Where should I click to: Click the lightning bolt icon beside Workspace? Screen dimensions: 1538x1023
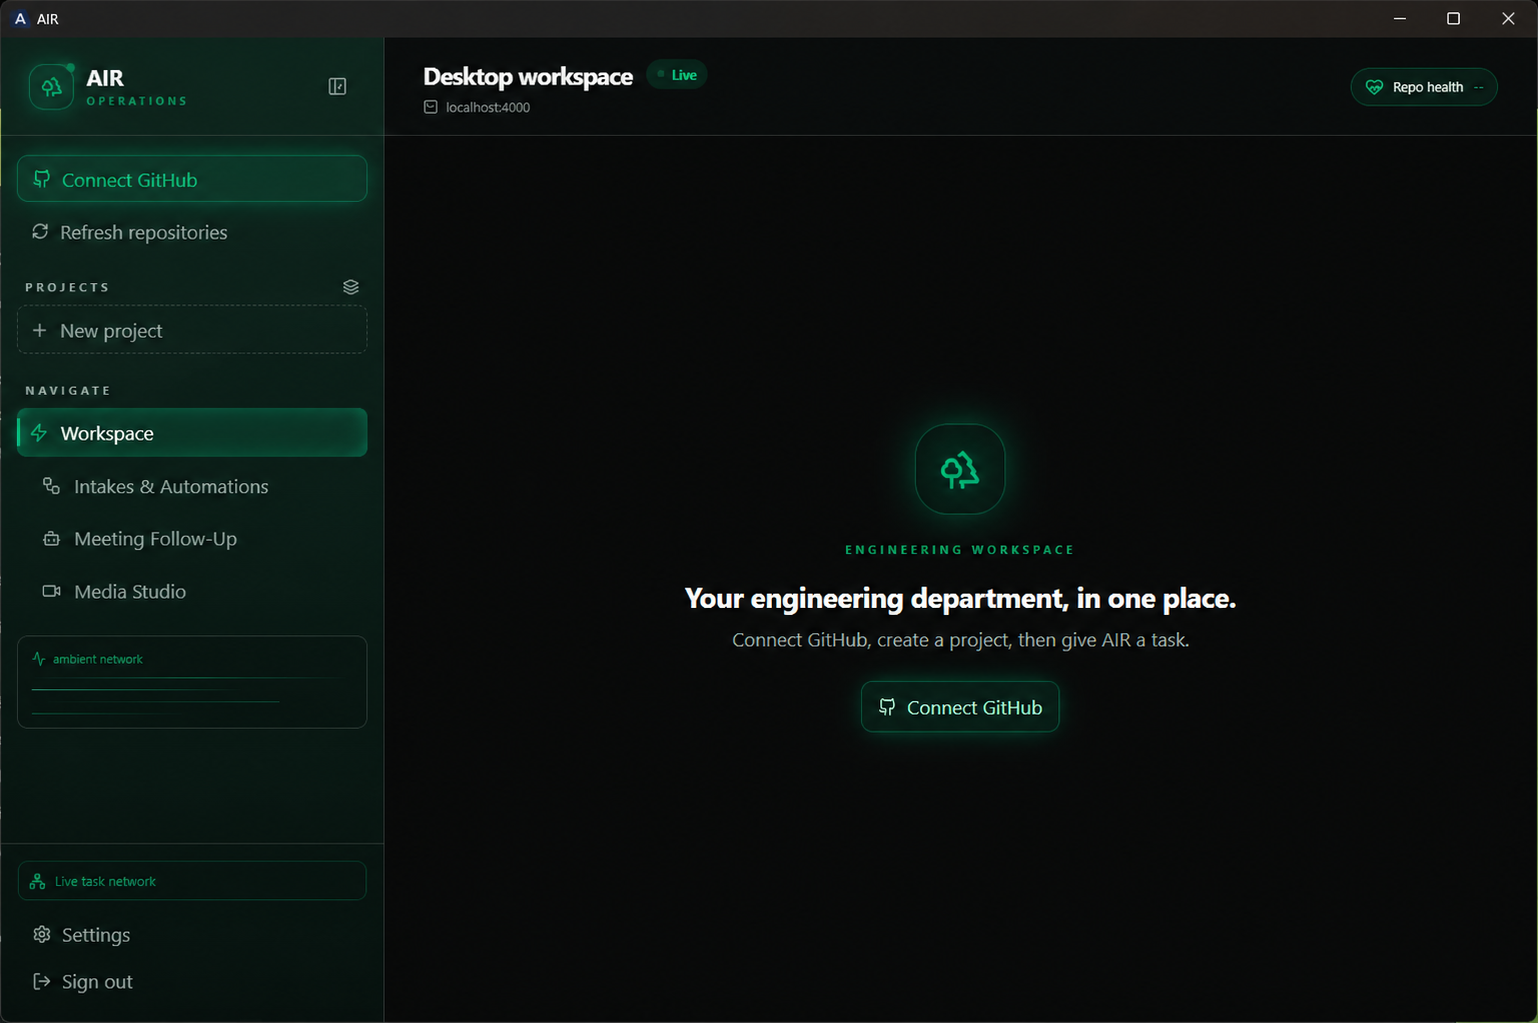39,433
